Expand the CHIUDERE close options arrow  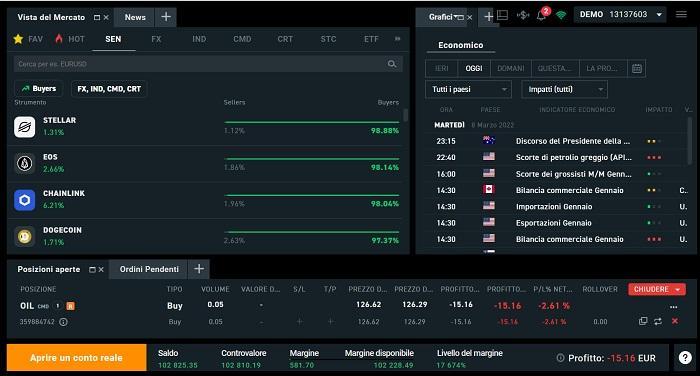678,289
